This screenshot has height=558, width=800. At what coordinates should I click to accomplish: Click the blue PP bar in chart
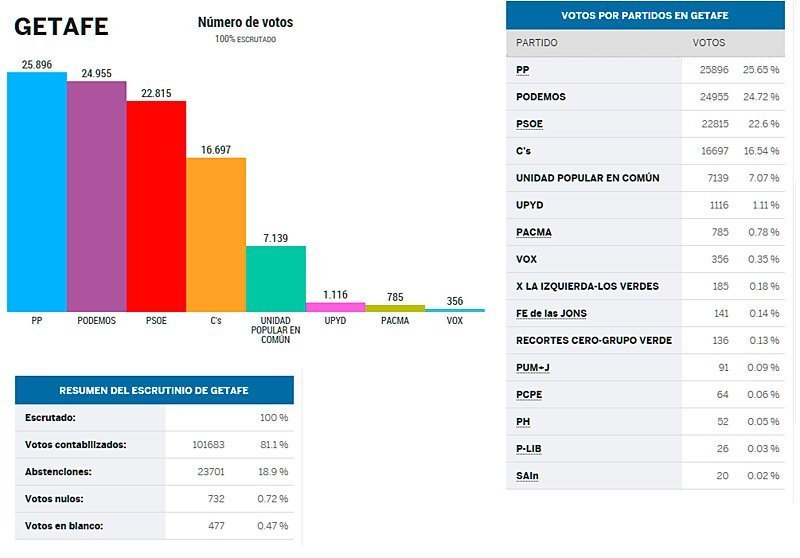pos(37,192)
